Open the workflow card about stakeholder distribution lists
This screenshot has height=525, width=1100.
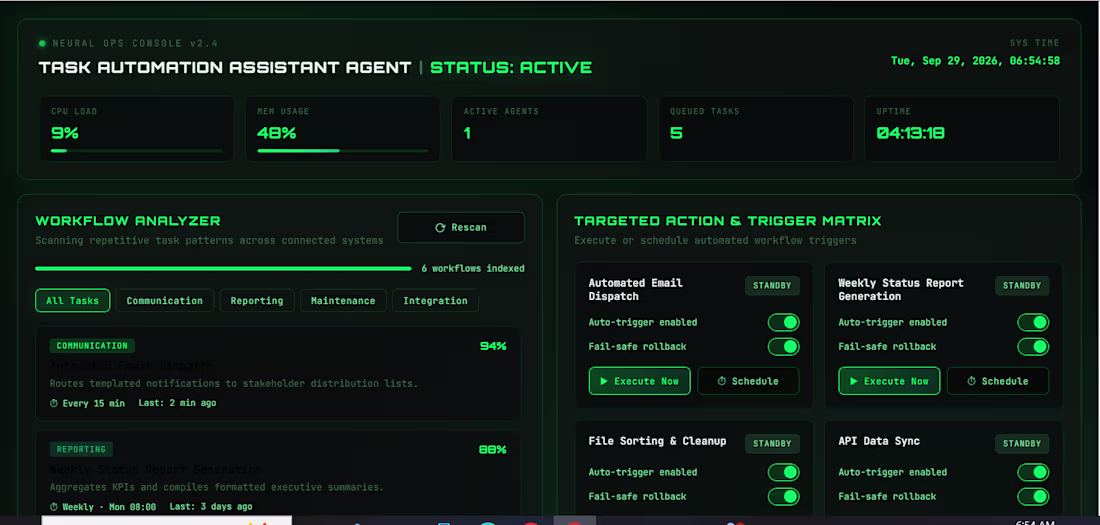tap(278, 373)
